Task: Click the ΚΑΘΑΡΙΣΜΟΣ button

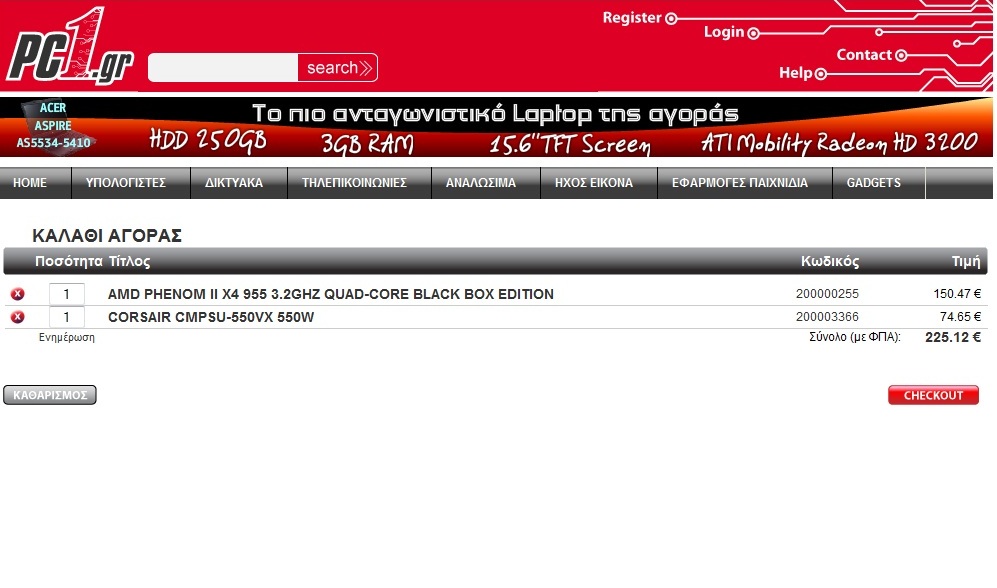Action: 50,395
